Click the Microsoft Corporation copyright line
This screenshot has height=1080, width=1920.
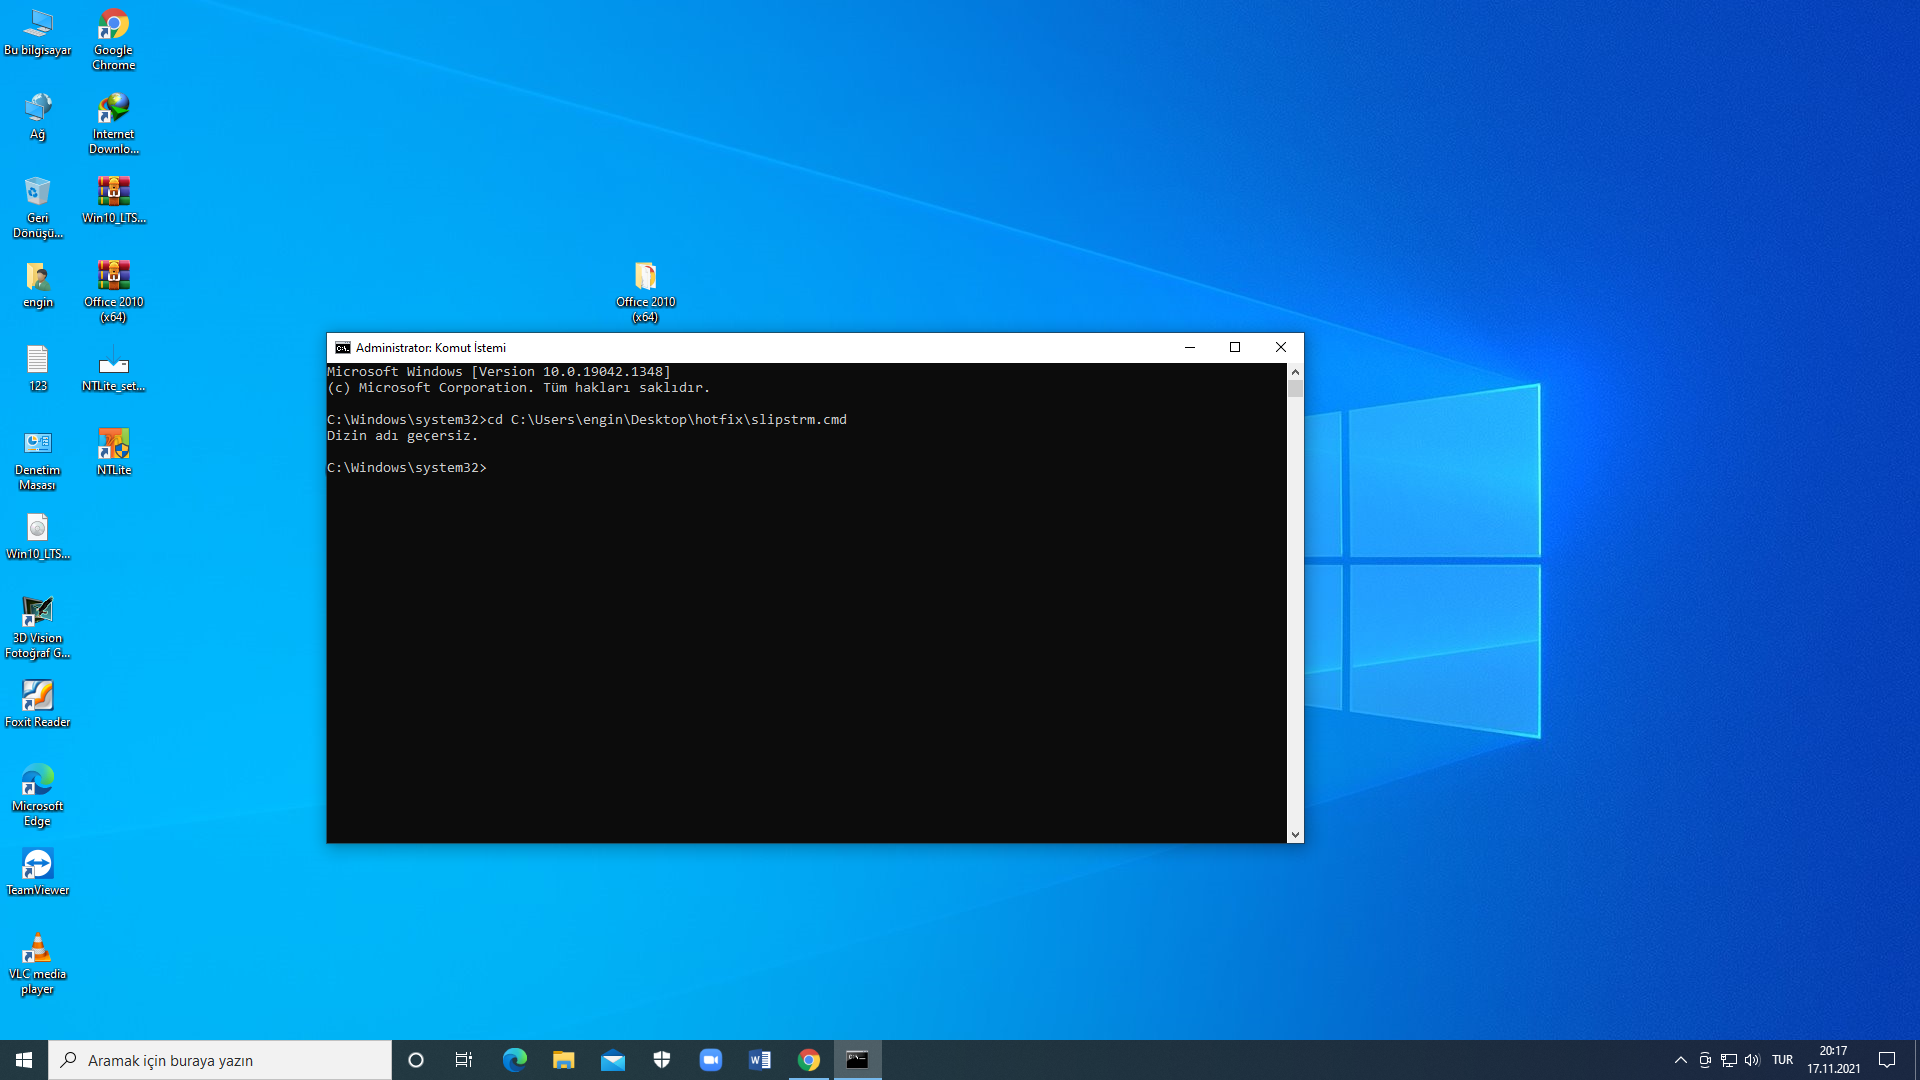point(518,388)
